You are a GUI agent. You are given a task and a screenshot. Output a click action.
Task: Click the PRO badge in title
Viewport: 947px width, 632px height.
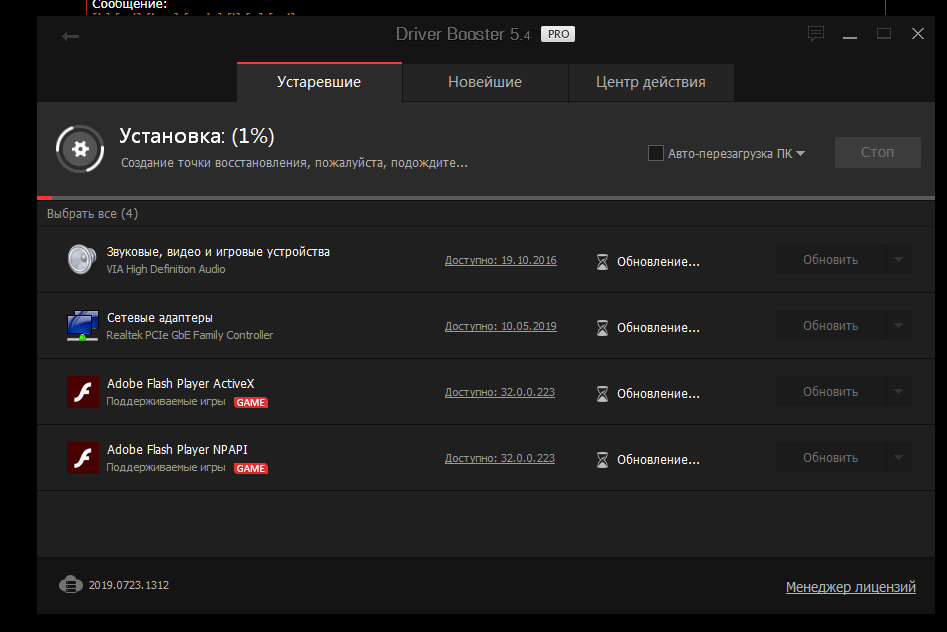point(557,34)
